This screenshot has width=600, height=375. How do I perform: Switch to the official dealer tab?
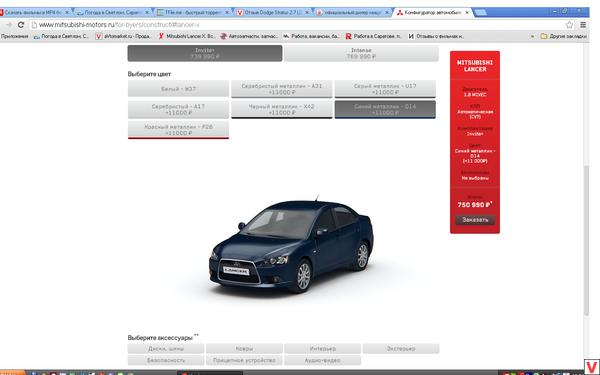click(x=352, y=12)
